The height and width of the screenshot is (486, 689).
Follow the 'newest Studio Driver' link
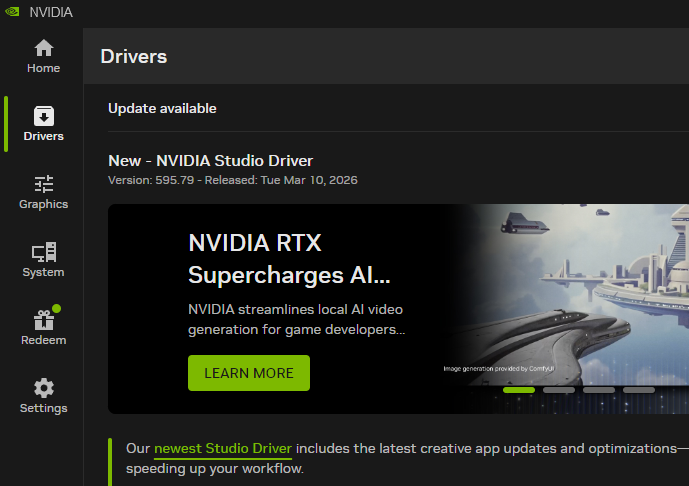click(223, 448)
